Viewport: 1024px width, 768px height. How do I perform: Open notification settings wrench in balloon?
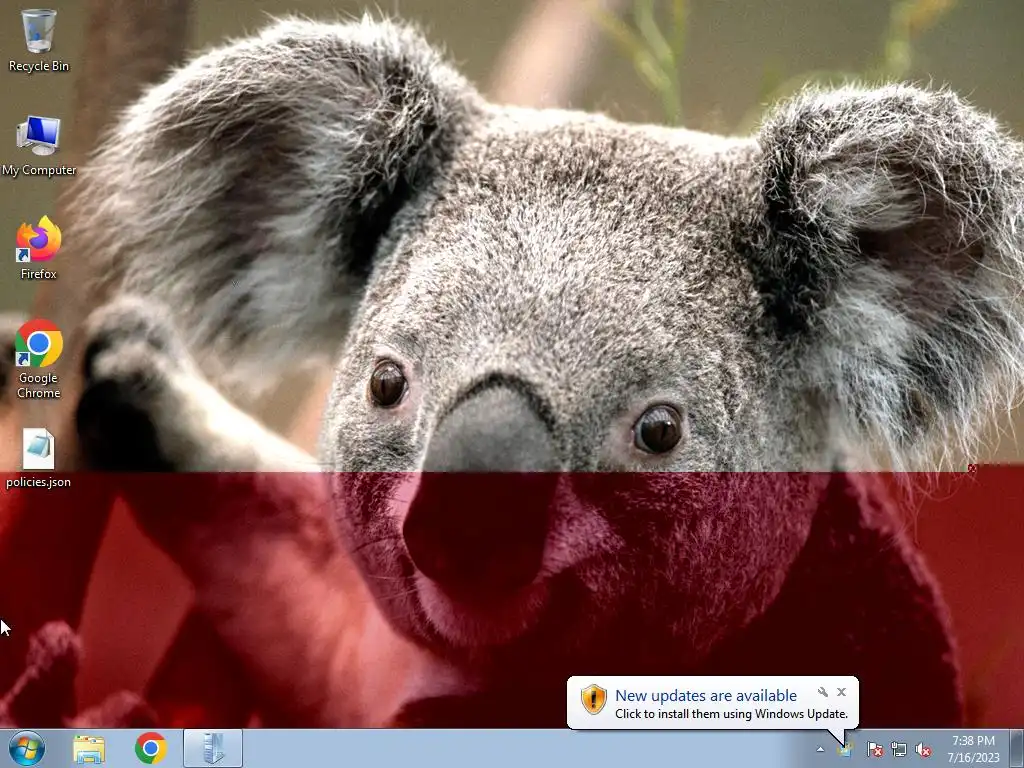click(x=823, y=692)
